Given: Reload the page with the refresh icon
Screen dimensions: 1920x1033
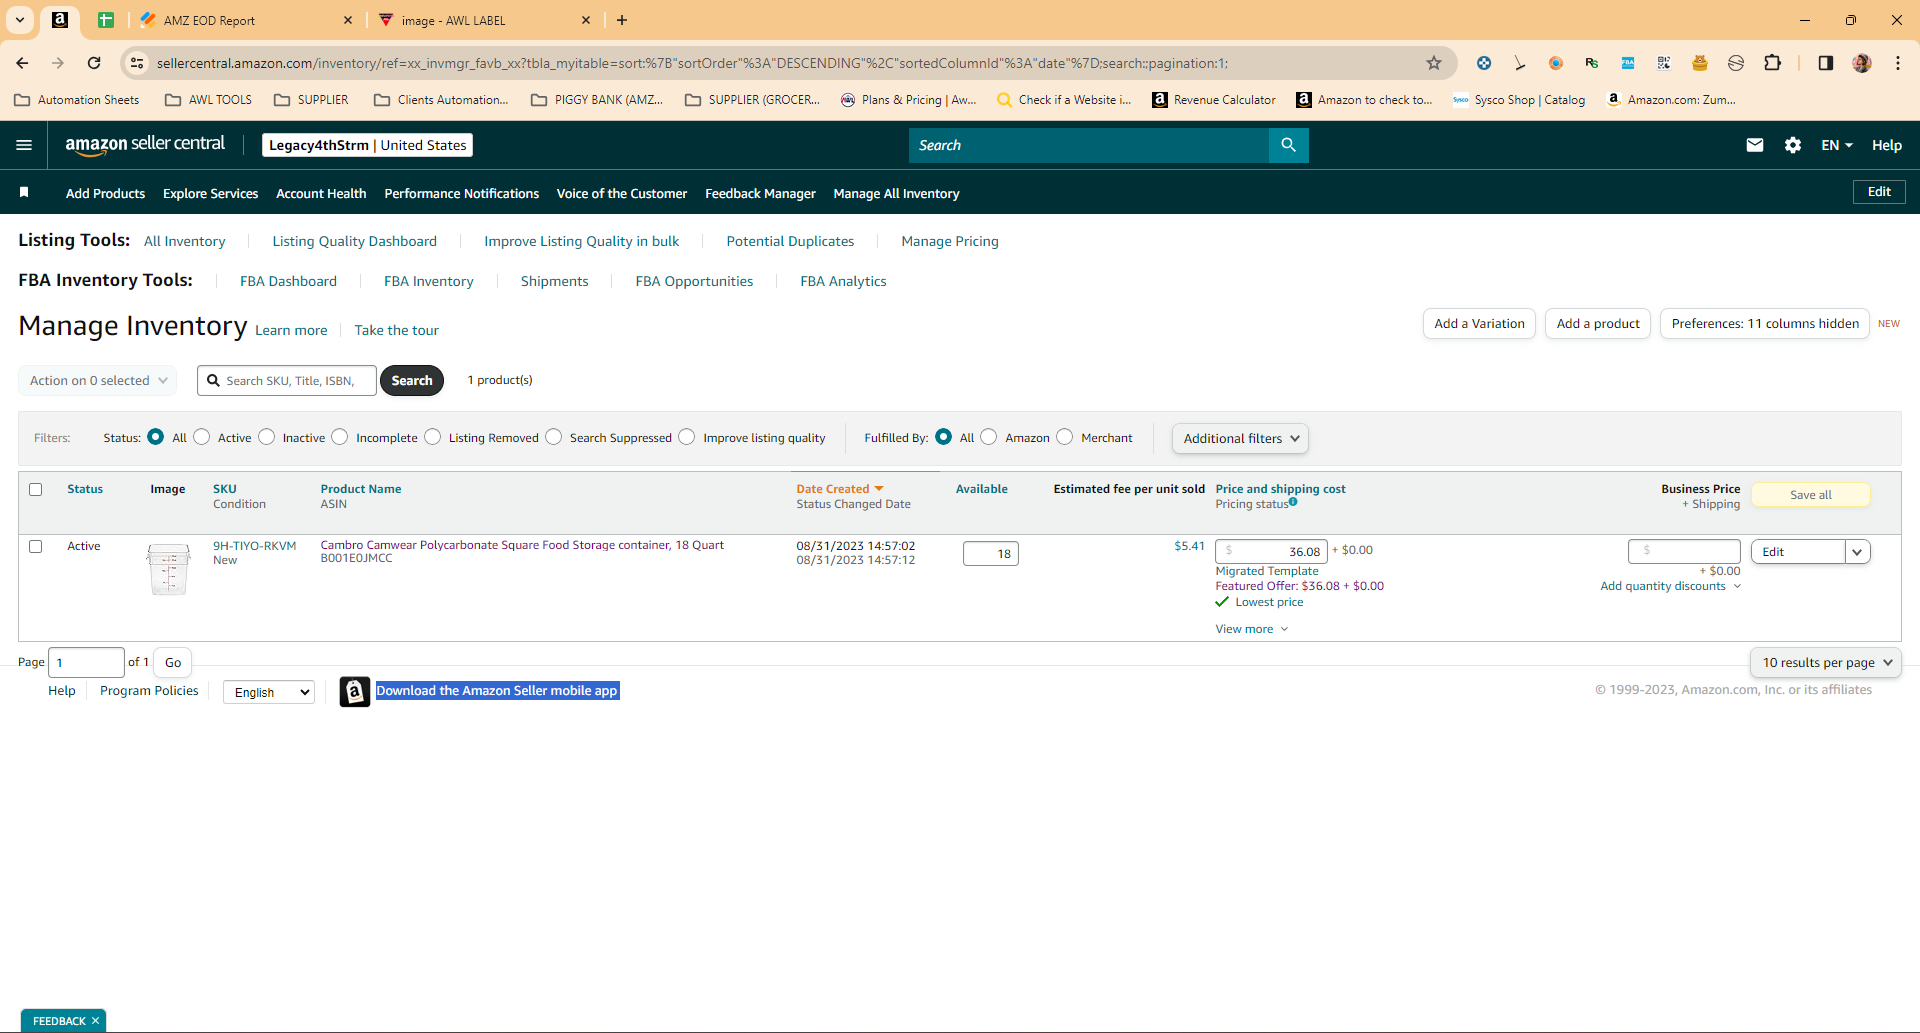Looking at the screenshot, I should (x=94, y=63).
